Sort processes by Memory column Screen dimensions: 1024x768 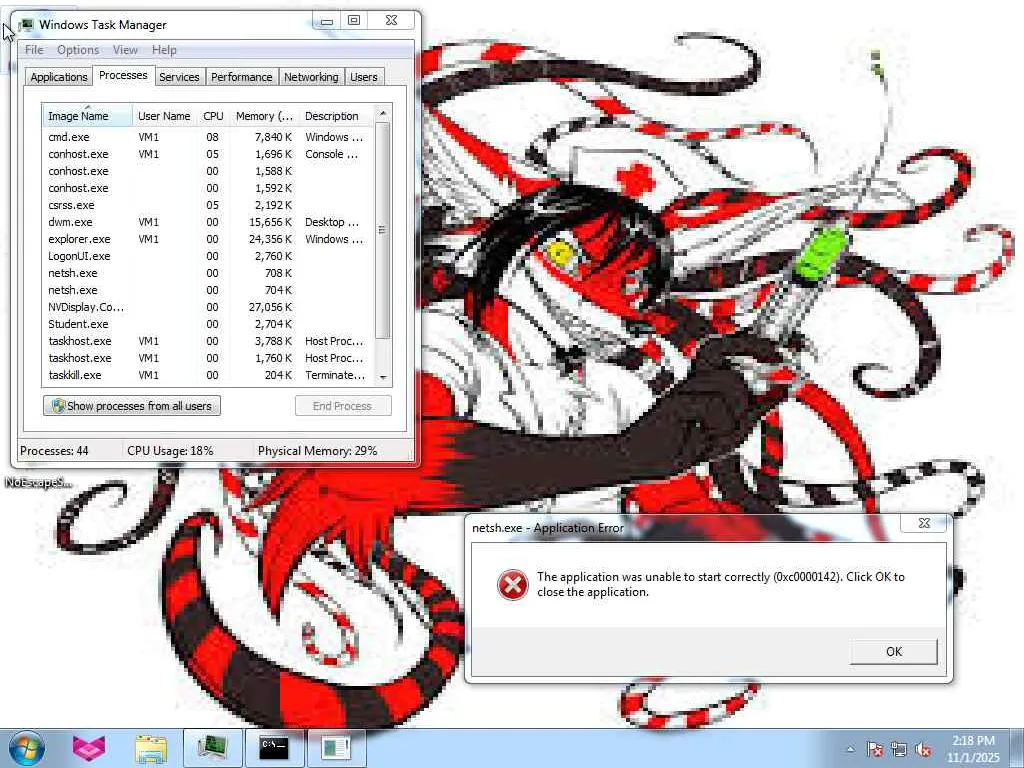pos(264,116)
